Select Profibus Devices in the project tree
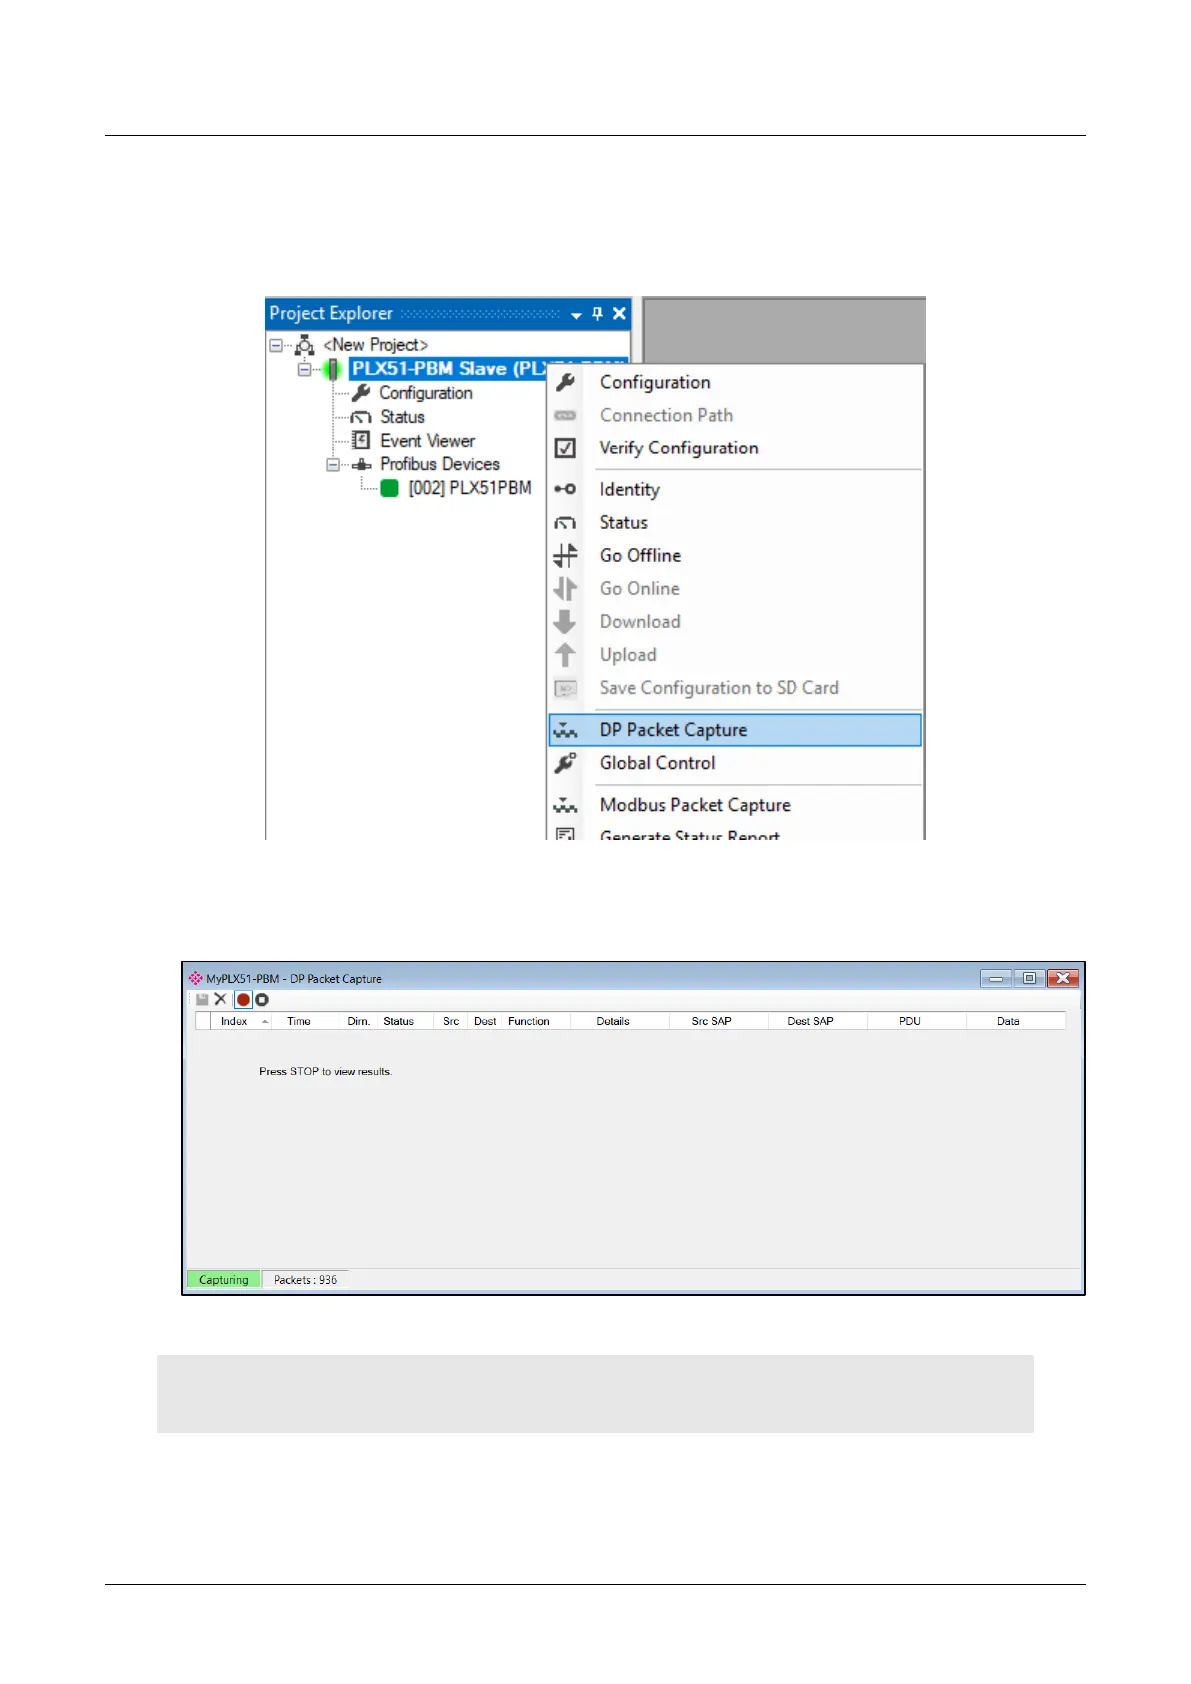Viewport: 1191px width, 1684px height. [440, 464]
